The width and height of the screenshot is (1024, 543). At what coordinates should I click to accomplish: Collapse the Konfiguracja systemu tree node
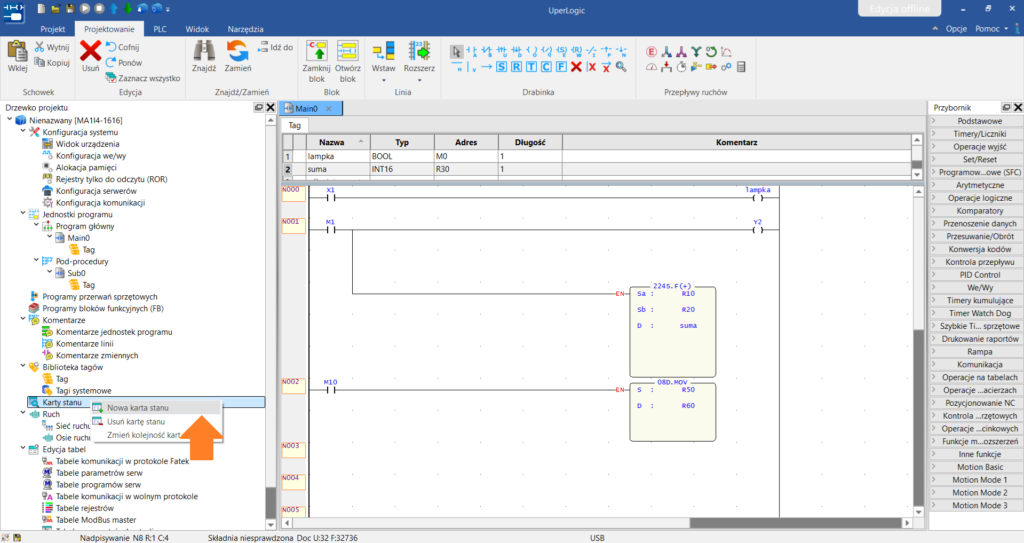click(x=23, y=131)
